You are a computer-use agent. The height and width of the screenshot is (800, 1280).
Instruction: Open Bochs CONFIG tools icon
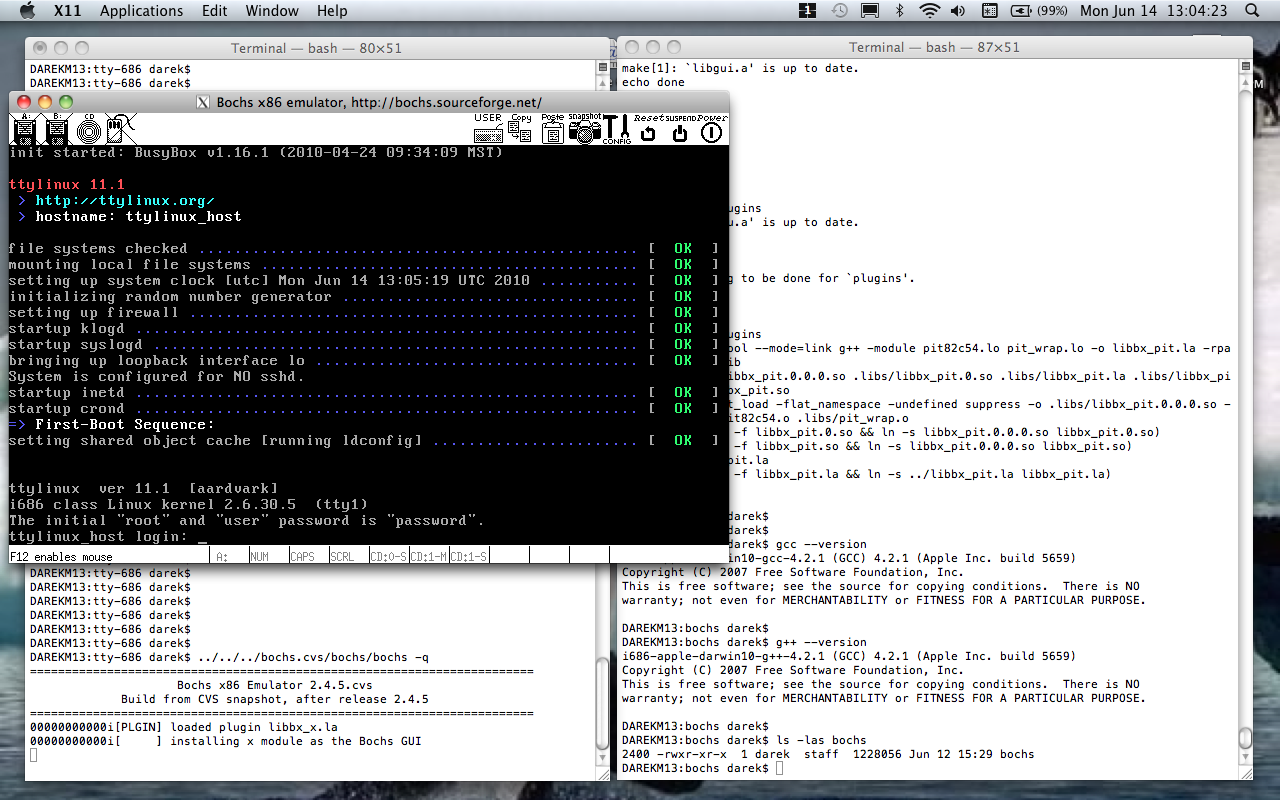pyautogui.click(x=616, y=128)
